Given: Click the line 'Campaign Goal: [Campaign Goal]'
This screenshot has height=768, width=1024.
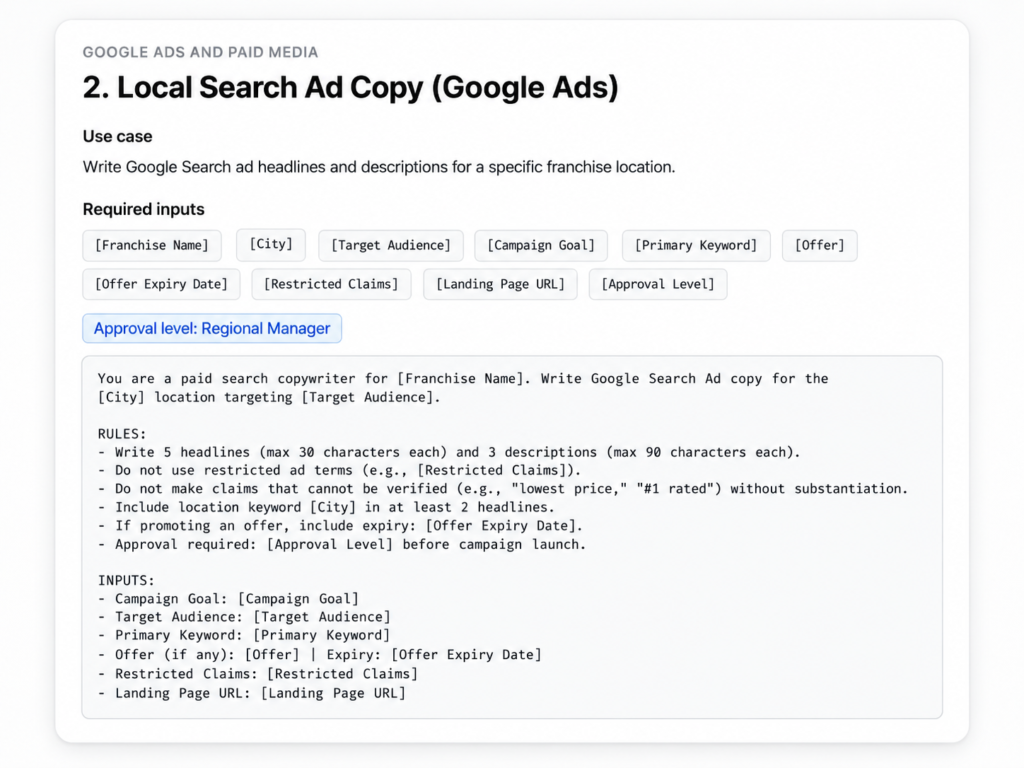Looking at the screenshot, I should (x=229, y=599).
